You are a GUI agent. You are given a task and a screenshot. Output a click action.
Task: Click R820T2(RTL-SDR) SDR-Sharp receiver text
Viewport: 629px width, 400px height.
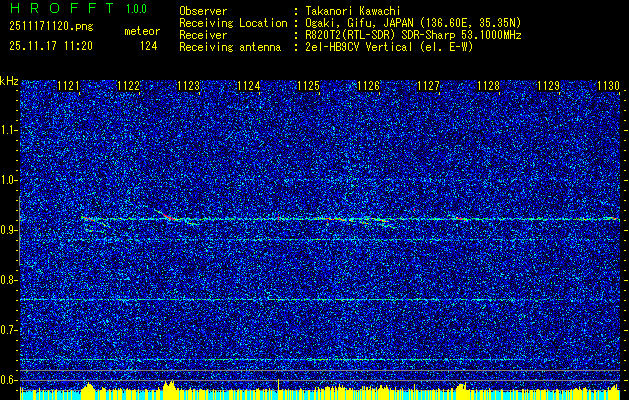point(413,35)
